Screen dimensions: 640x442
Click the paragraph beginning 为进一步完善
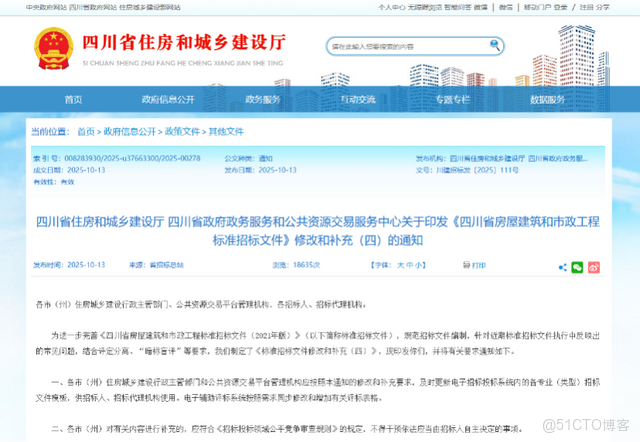point(318,343)
